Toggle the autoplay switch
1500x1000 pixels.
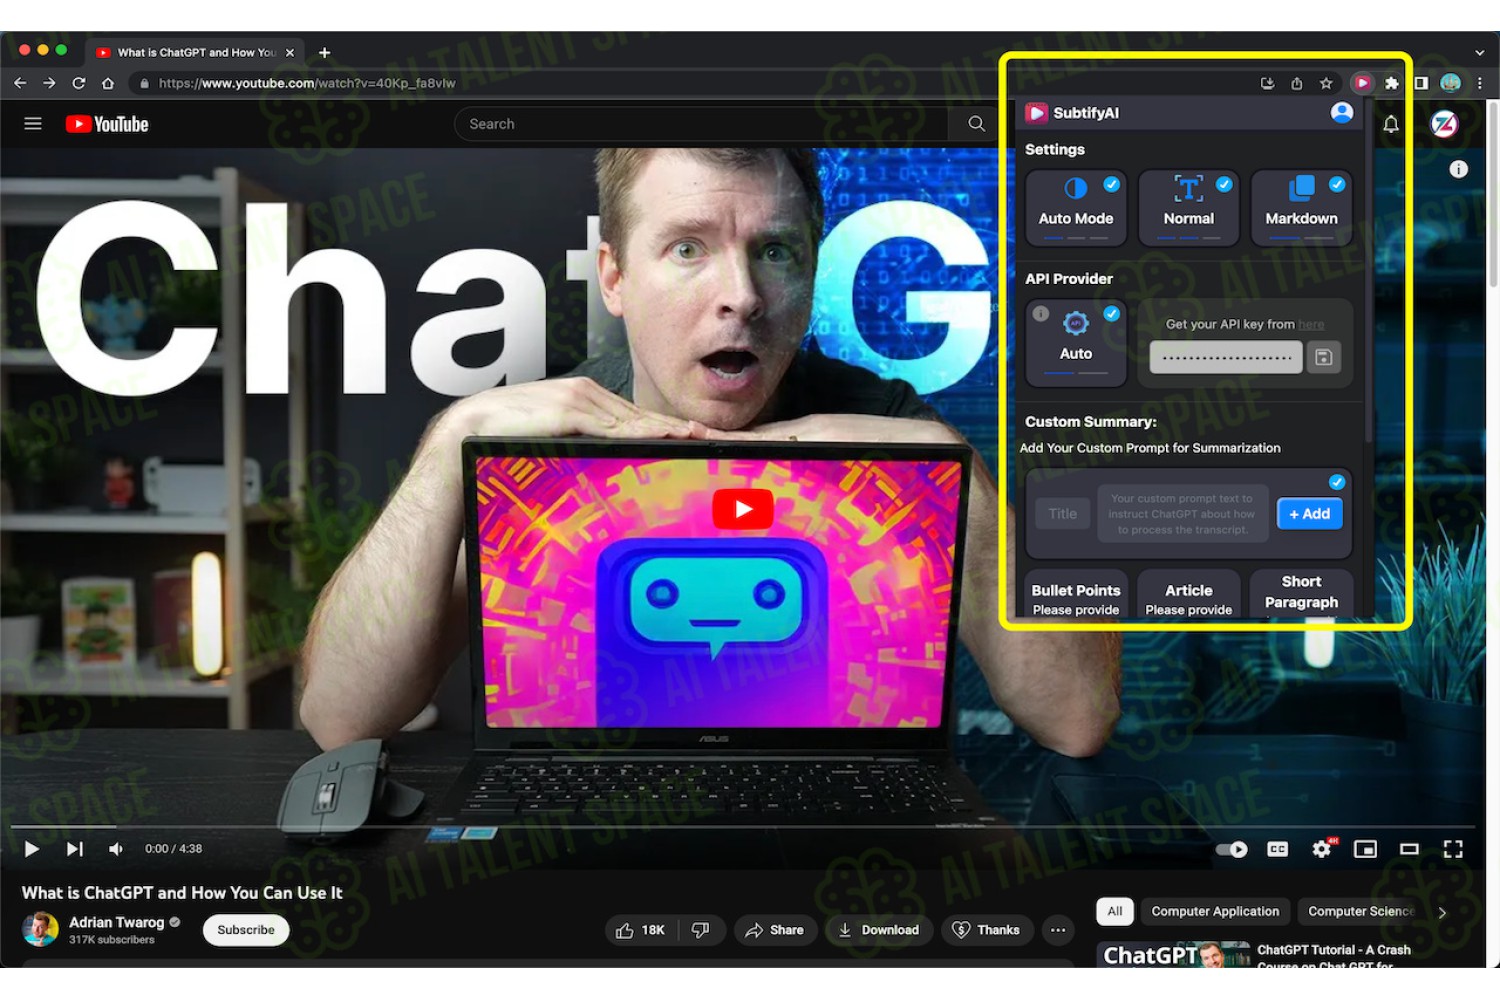click(1232, 849)
